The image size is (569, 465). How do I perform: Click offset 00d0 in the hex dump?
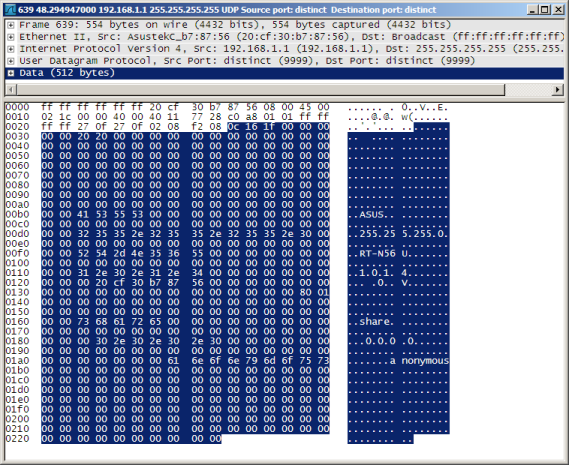point(17,234)
